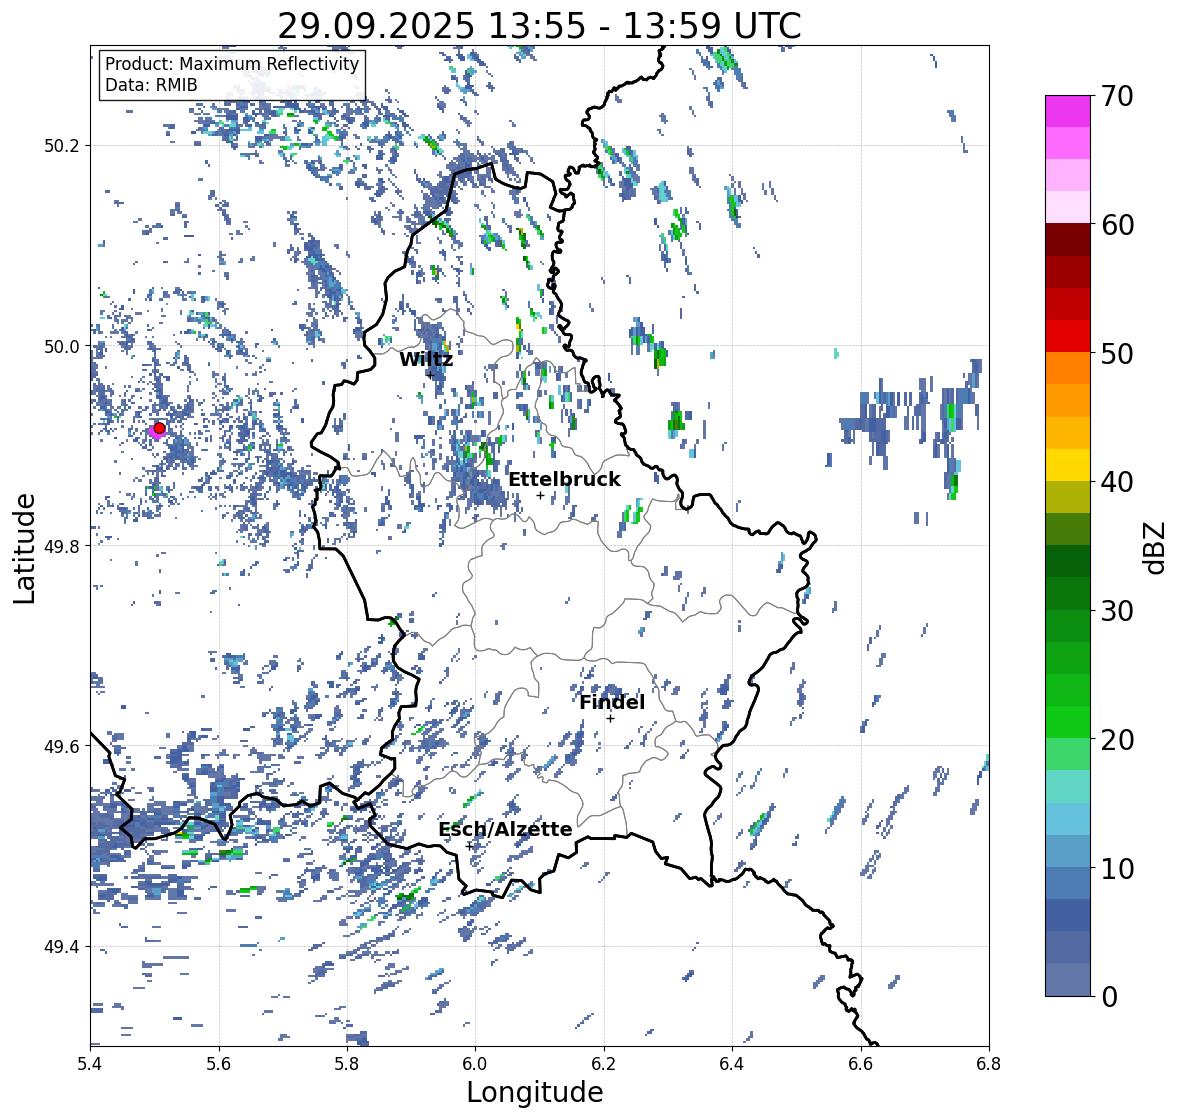1179x1117 pixels.
Task: Click the latitude tick label 50.0
Action: pyautogui.click(x=62, y=347)
